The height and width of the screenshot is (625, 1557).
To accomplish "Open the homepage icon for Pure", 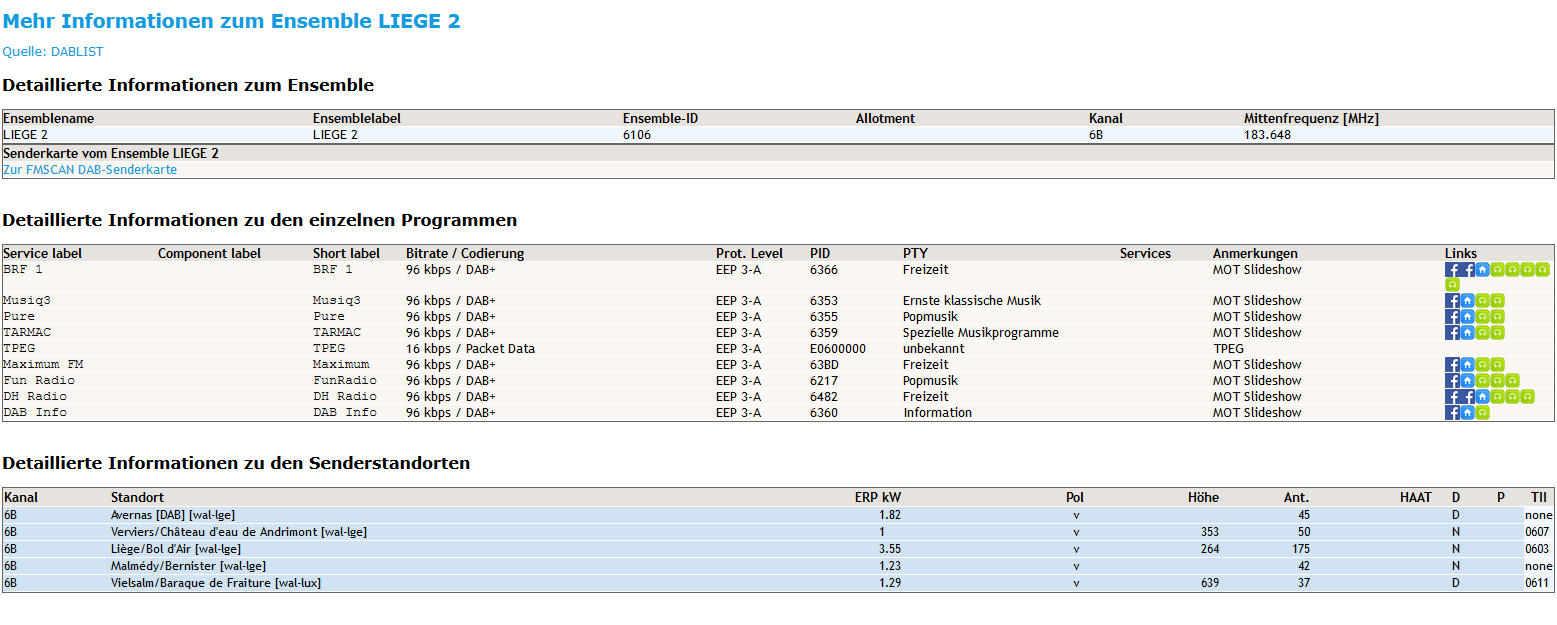I will point(1467,317).
